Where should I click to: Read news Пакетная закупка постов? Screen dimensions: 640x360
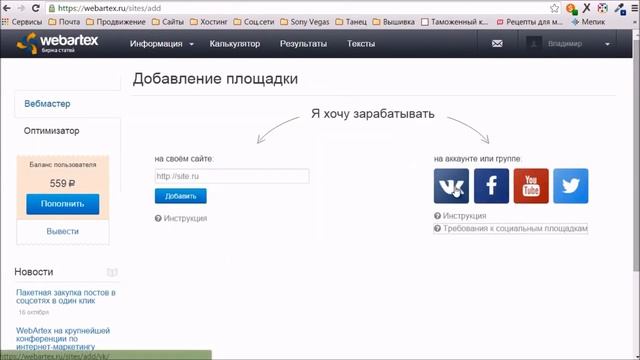tap(66, 297)
